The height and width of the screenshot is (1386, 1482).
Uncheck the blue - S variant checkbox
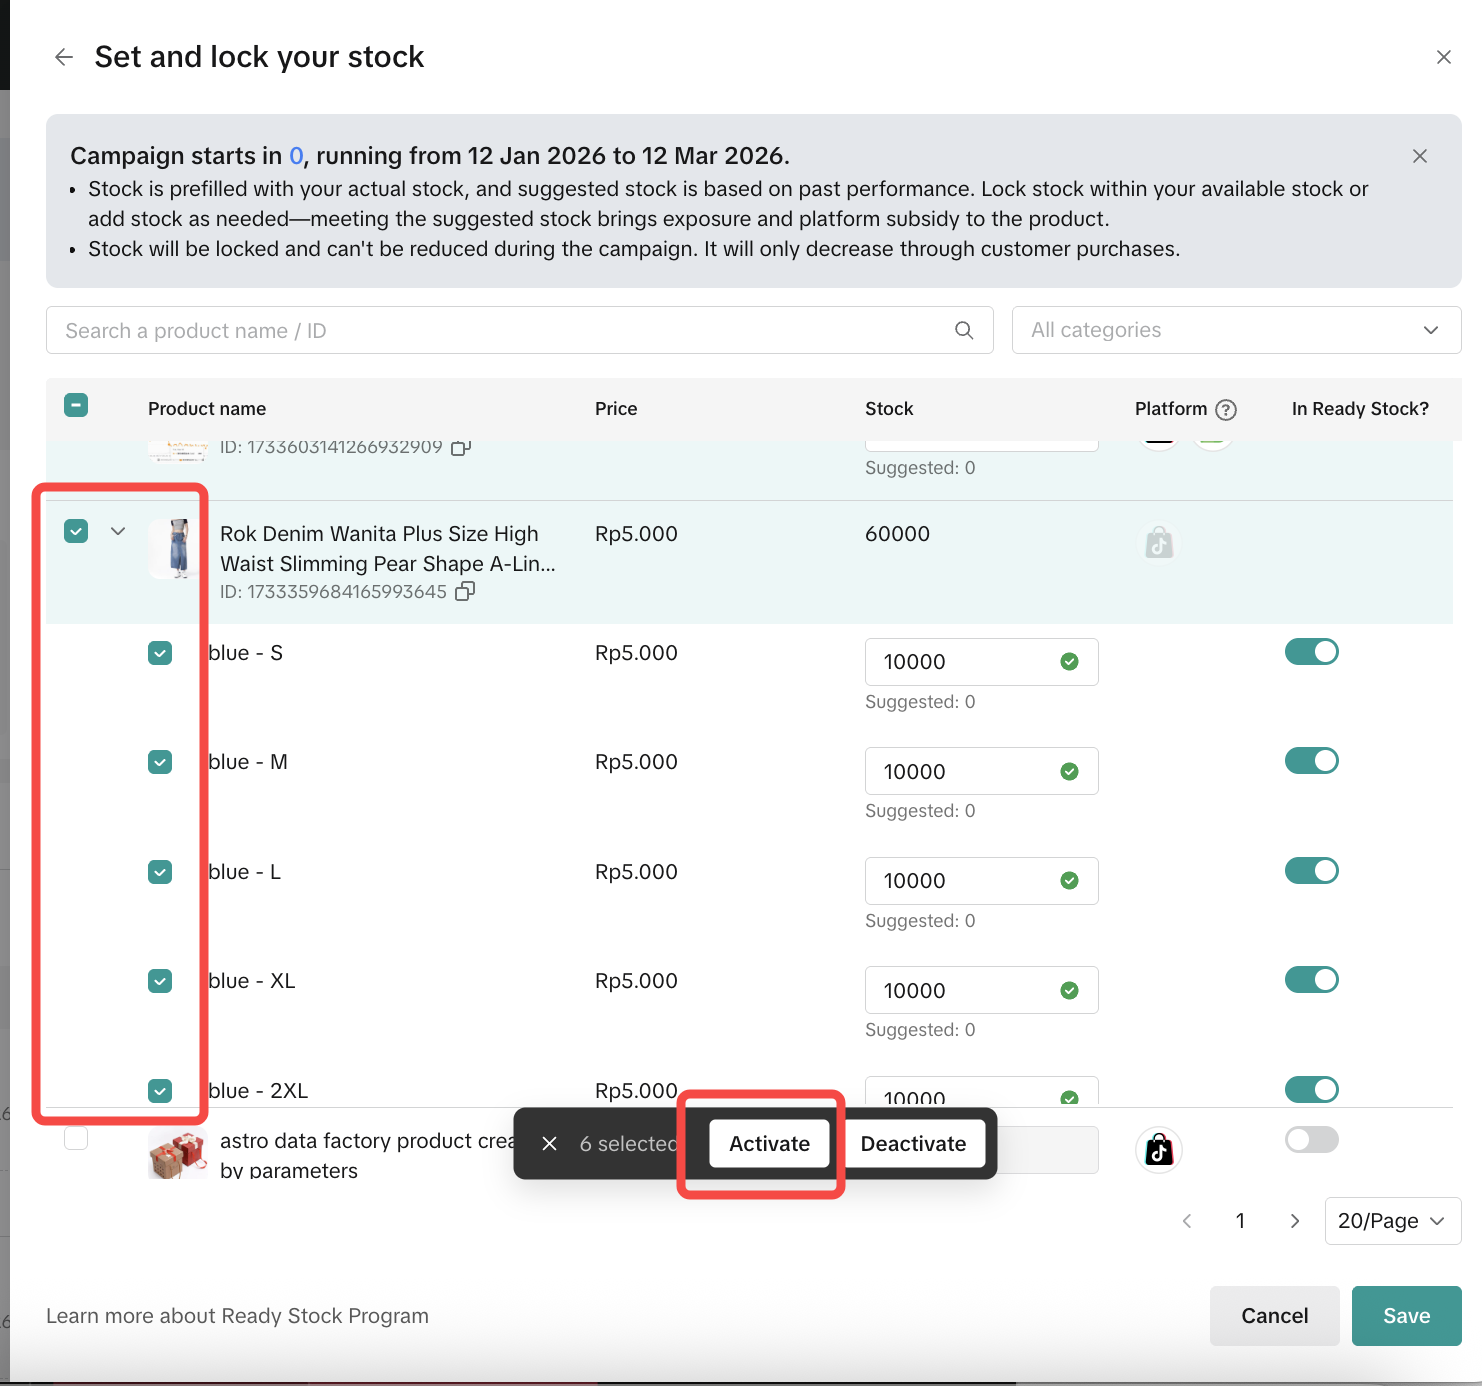pos(160,653)
